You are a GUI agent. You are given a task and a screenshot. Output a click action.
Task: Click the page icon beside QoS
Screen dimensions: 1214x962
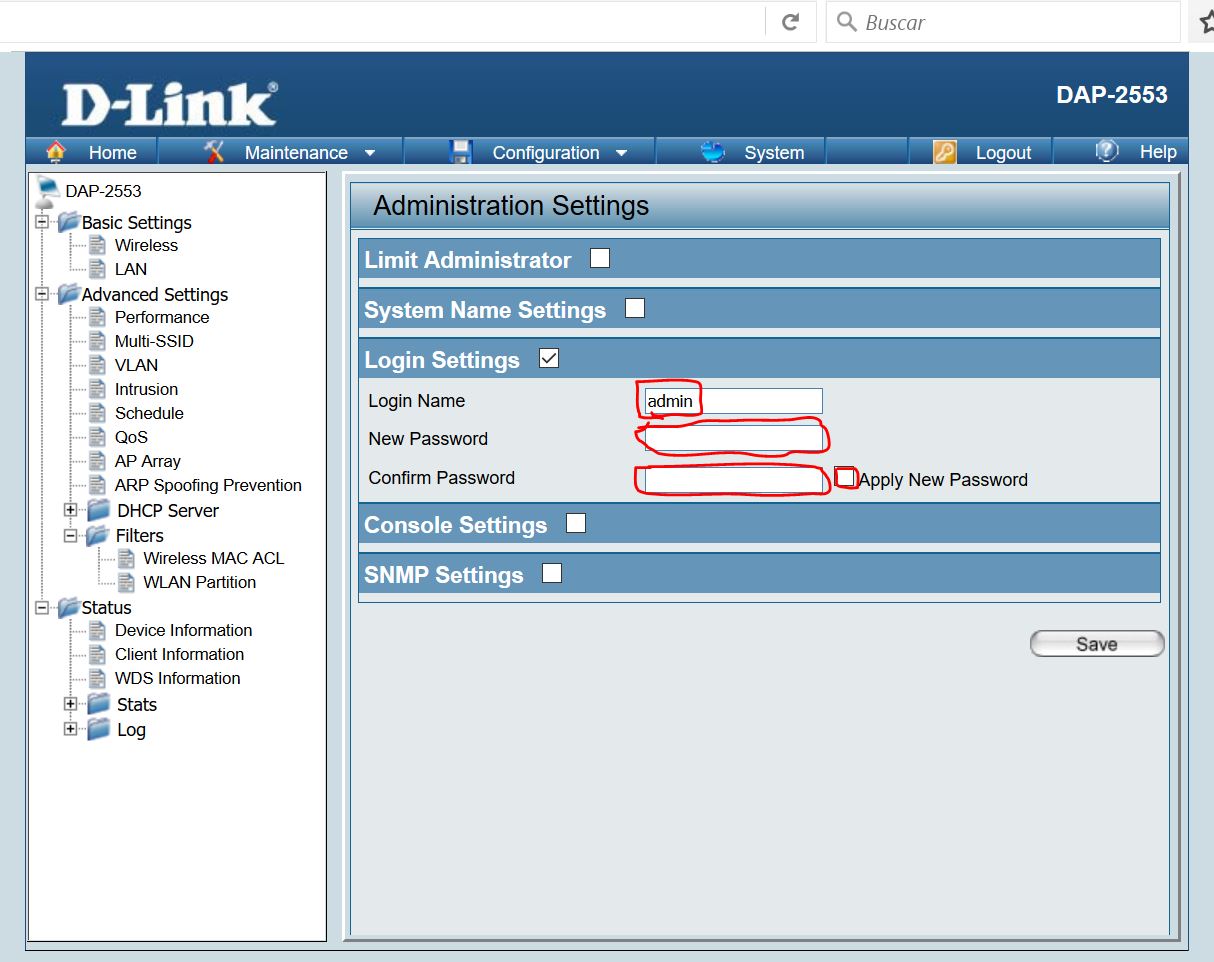point(97,437)
